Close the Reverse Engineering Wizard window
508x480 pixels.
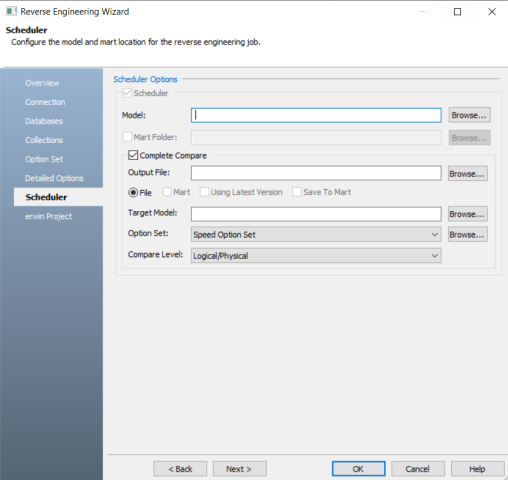(x=492, y=12)
